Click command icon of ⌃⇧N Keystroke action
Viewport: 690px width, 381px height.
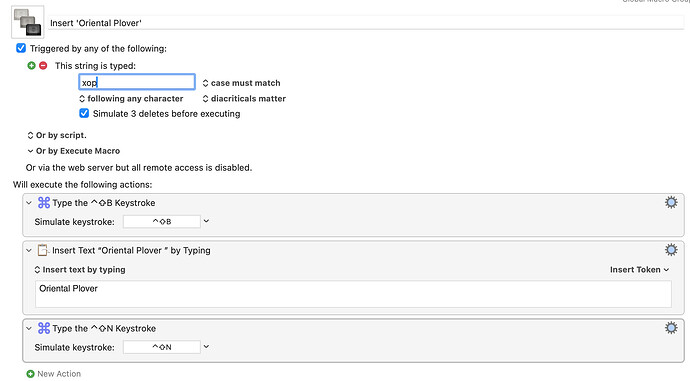tap(44, 328)
